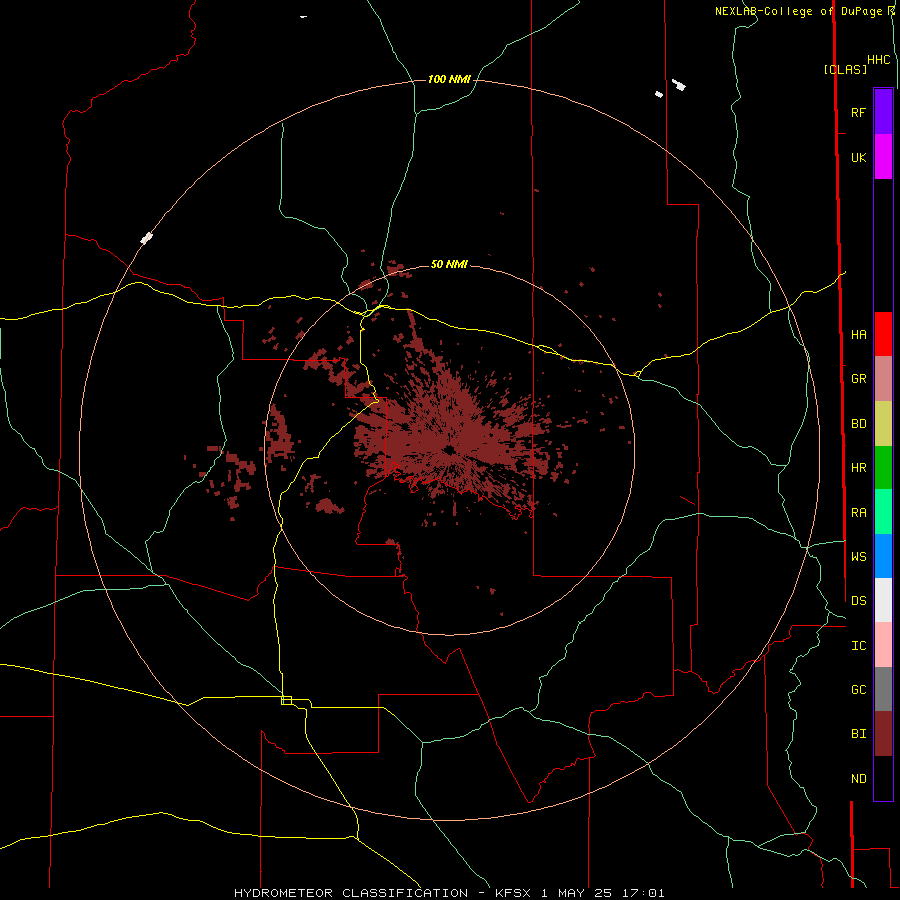This screenshot has width=900, height=900.
Task: Click the "100 NMI" range ring label
Action: (449, 79)
